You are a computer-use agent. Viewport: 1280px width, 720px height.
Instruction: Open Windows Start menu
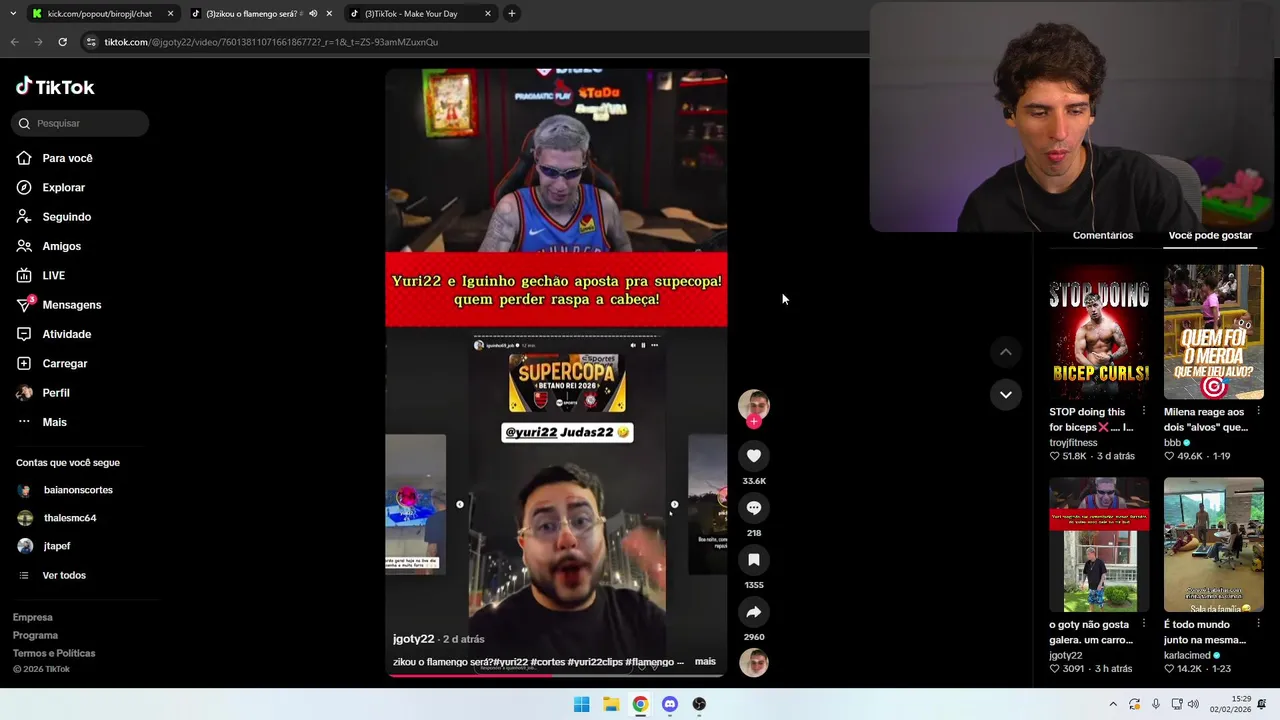point(581,704)
